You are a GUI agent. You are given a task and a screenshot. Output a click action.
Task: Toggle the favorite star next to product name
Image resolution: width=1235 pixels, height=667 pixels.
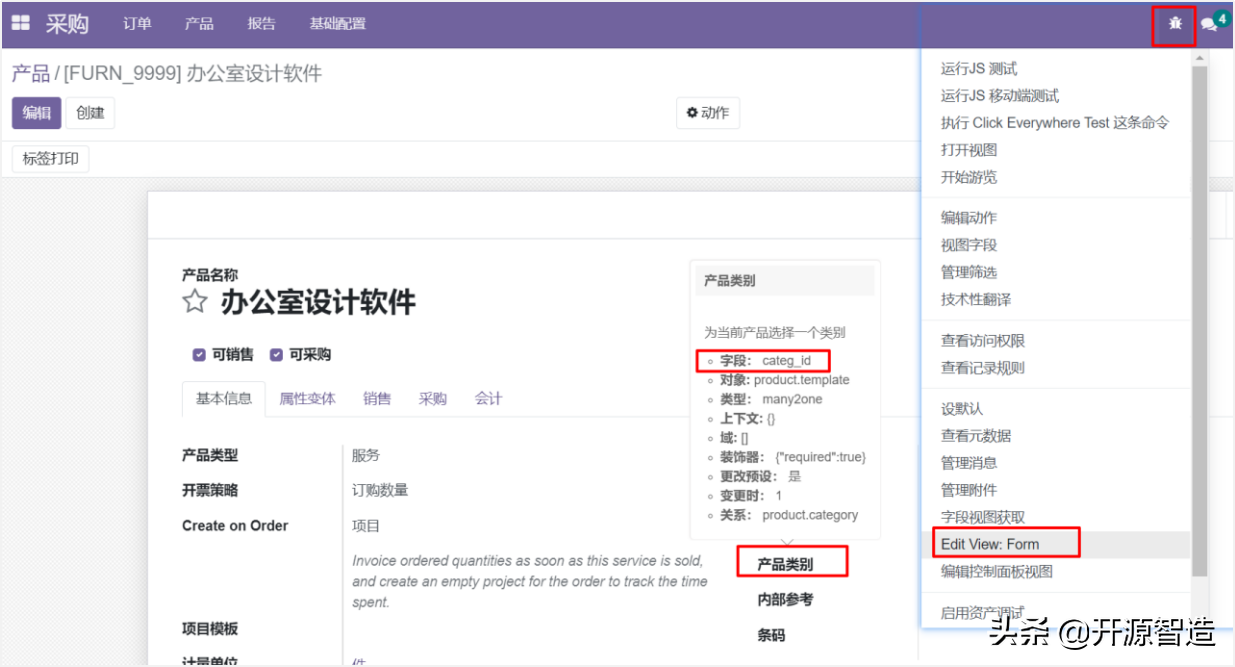(x=195, y=302)
